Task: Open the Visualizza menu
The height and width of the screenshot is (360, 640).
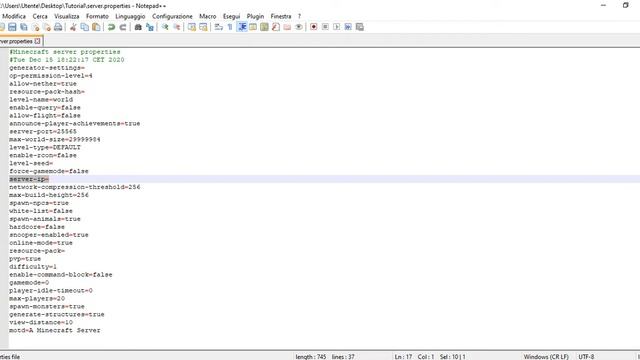Action: coord(67,16)
